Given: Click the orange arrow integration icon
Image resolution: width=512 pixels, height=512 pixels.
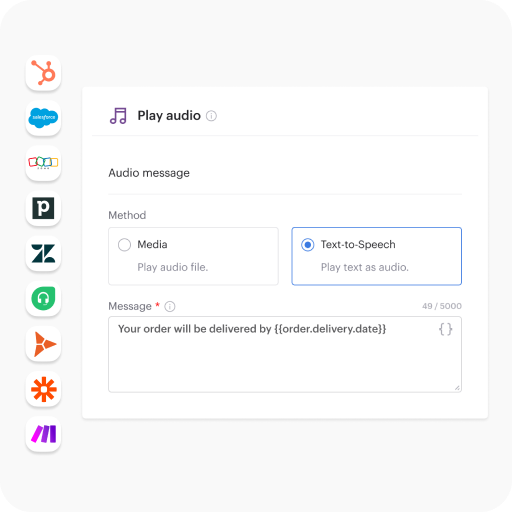Looking at the screenshot, I should pos(43,344).
